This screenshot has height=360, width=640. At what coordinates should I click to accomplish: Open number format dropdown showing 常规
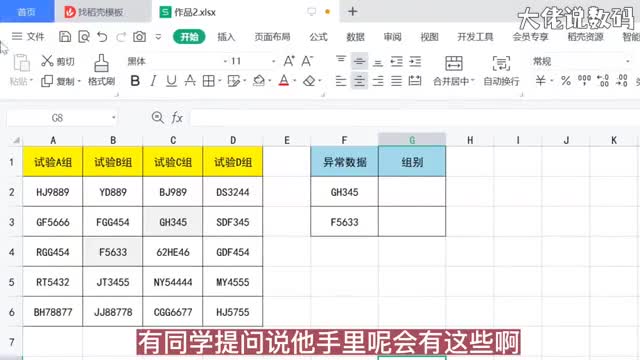(x=628, y=61)
